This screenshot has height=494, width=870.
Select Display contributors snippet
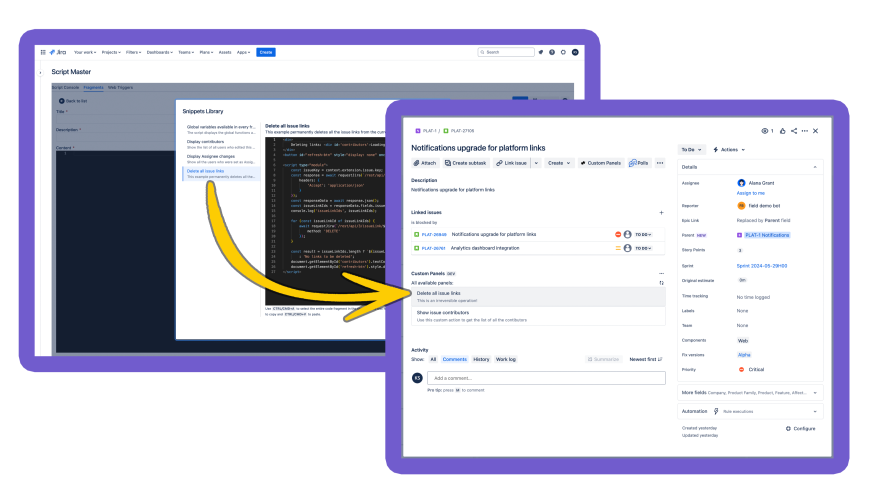tap(221, 144)
